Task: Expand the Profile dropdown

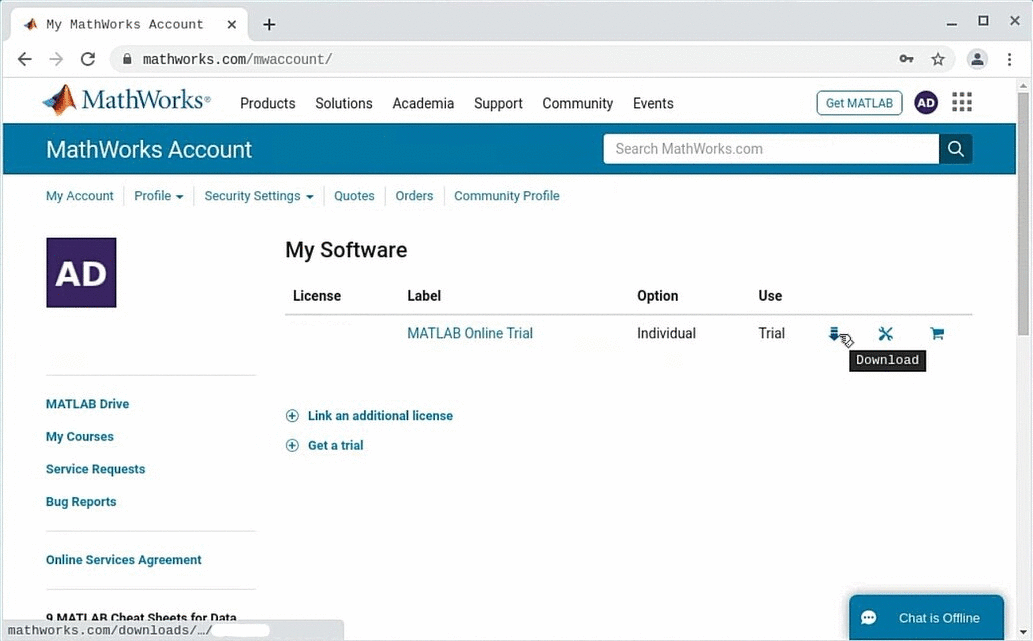Action: pos(159,196)
